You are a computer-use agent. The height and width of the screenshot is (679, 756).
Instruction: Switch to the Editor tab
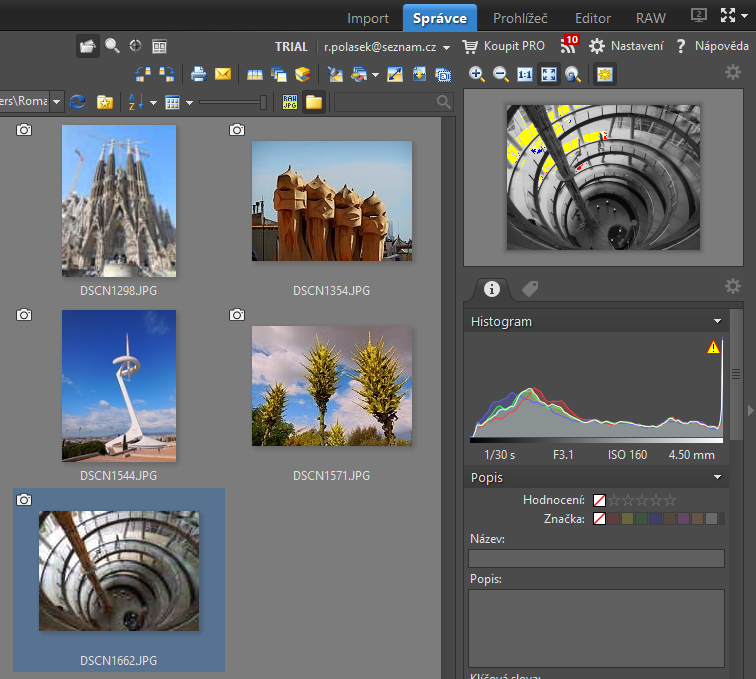coord(593,18)
